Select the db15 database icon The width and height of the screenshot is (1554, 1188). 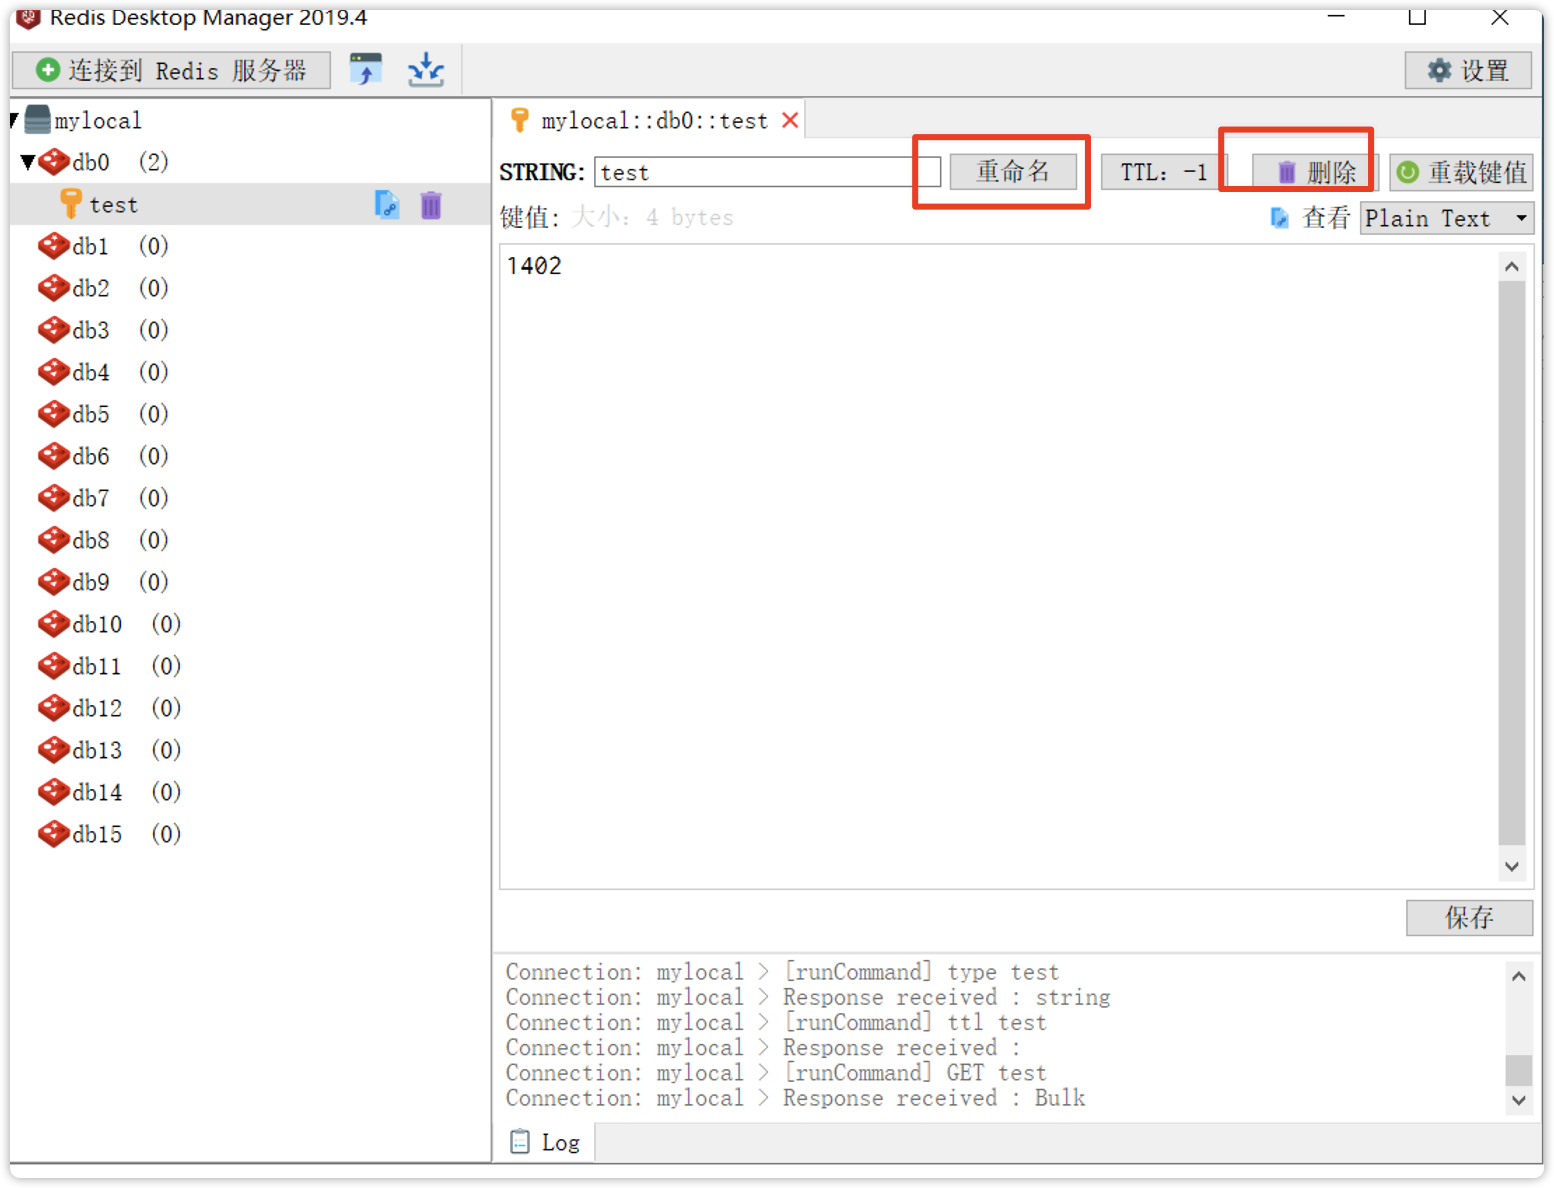click(53, 834)
